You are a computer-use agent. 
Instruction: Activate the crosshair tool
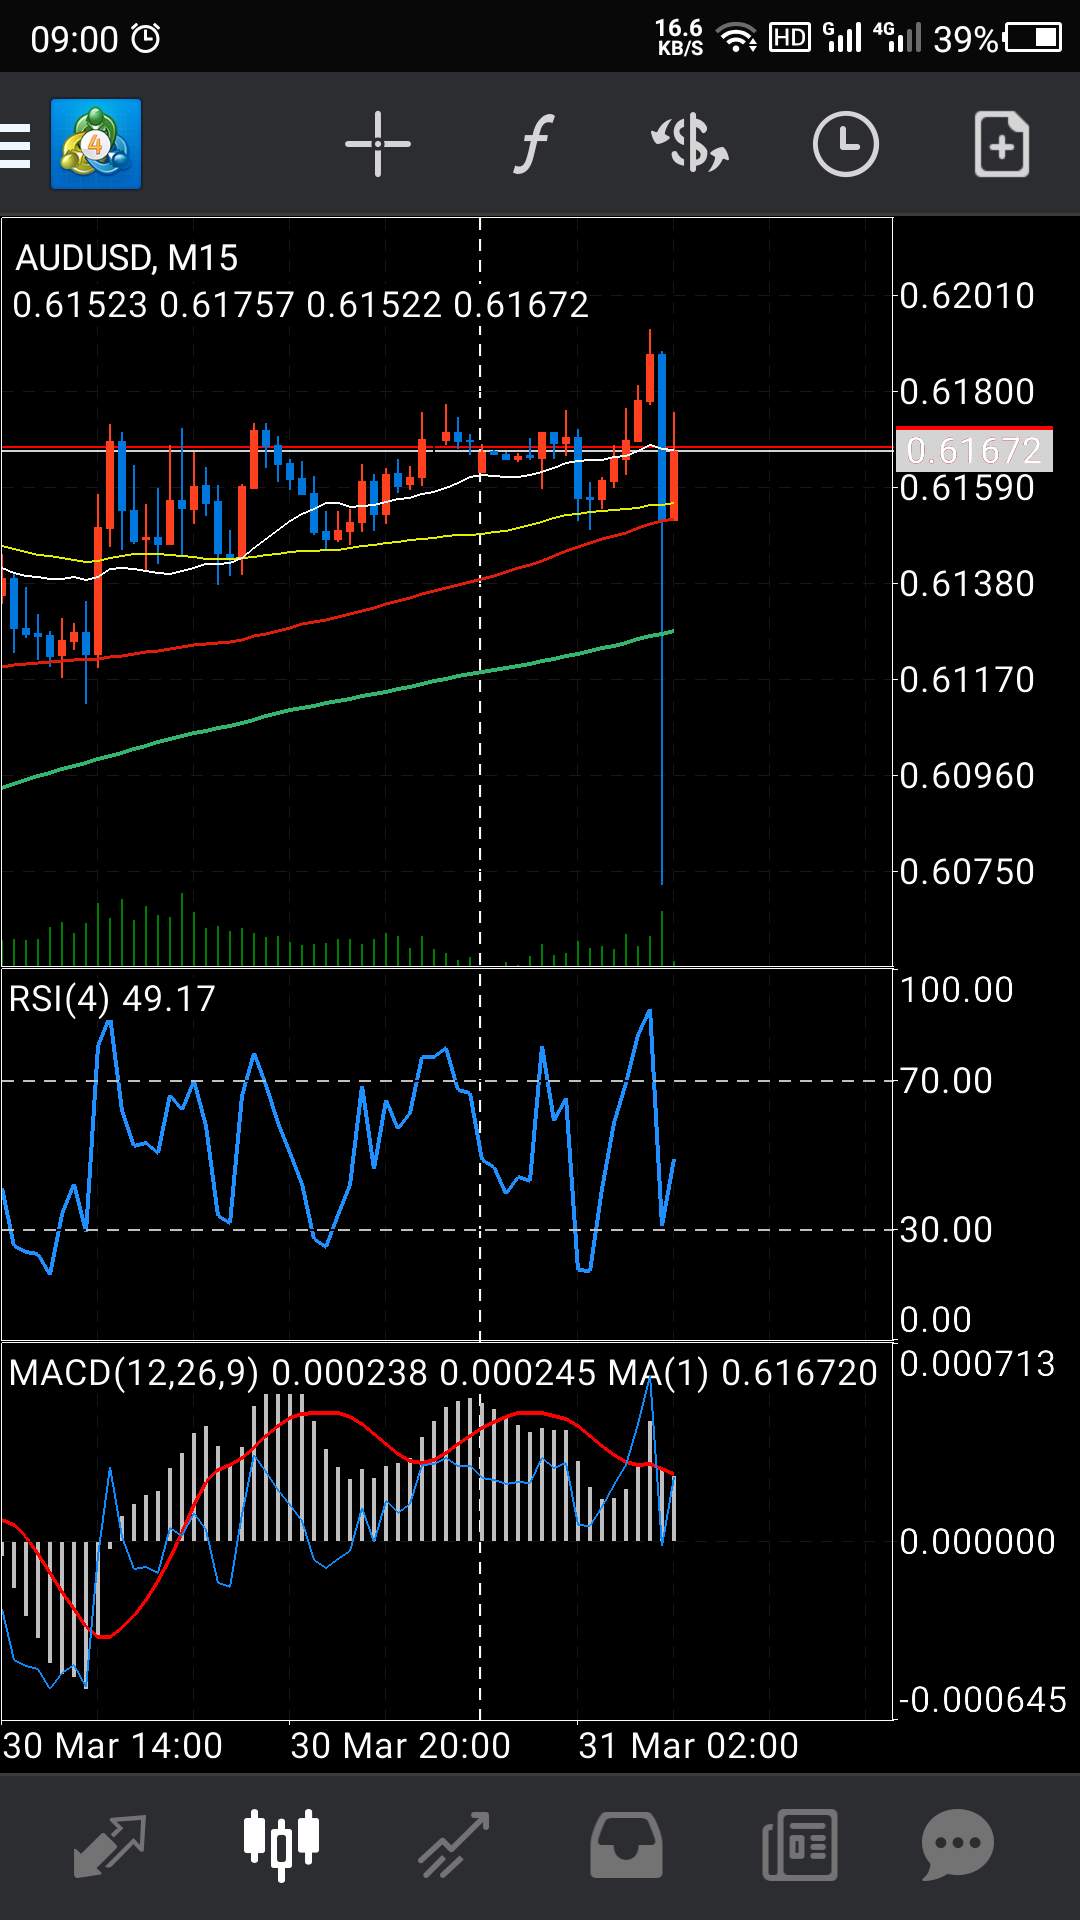pyautogui.click(x=378, y=145)
